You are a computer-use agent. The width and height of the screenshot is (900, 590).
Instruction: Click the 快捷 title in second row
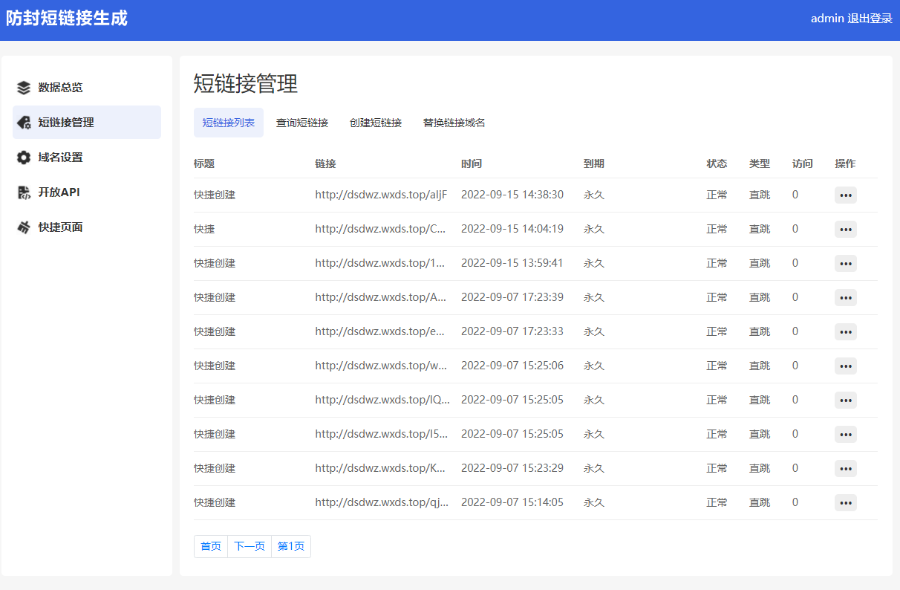point(204,229)
